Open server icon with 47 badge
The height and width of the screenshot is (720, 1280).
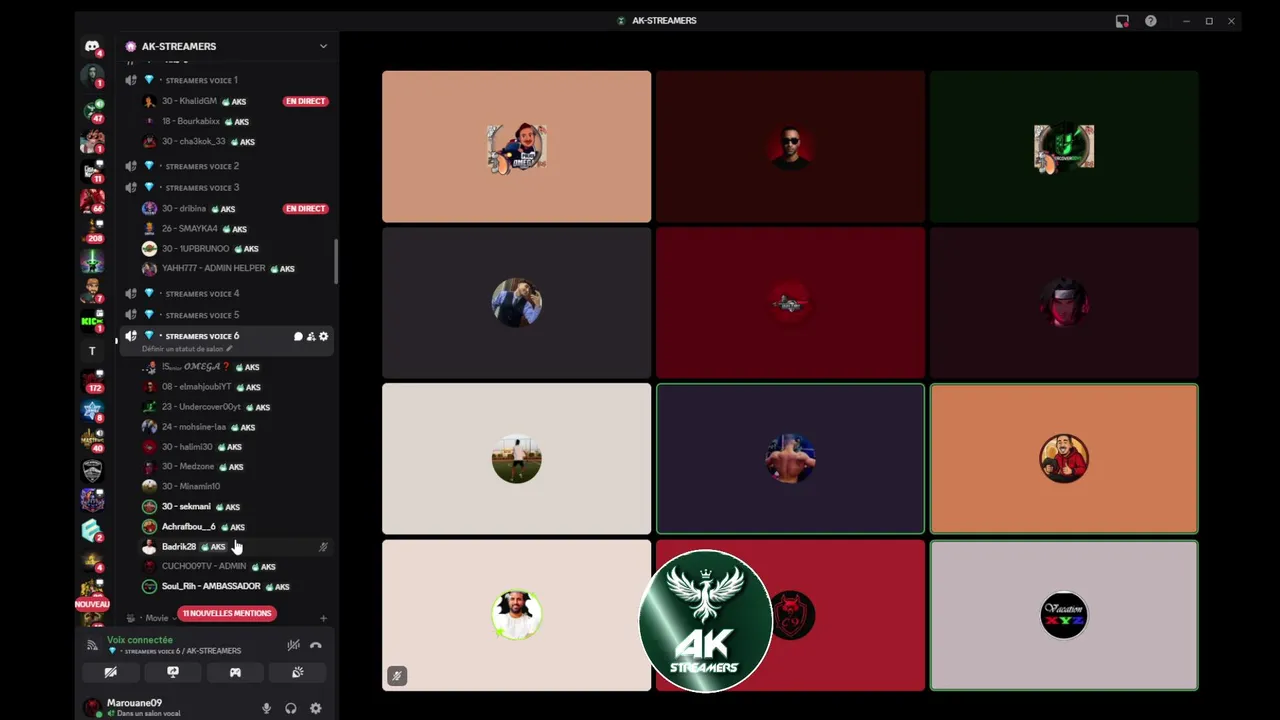92,110
